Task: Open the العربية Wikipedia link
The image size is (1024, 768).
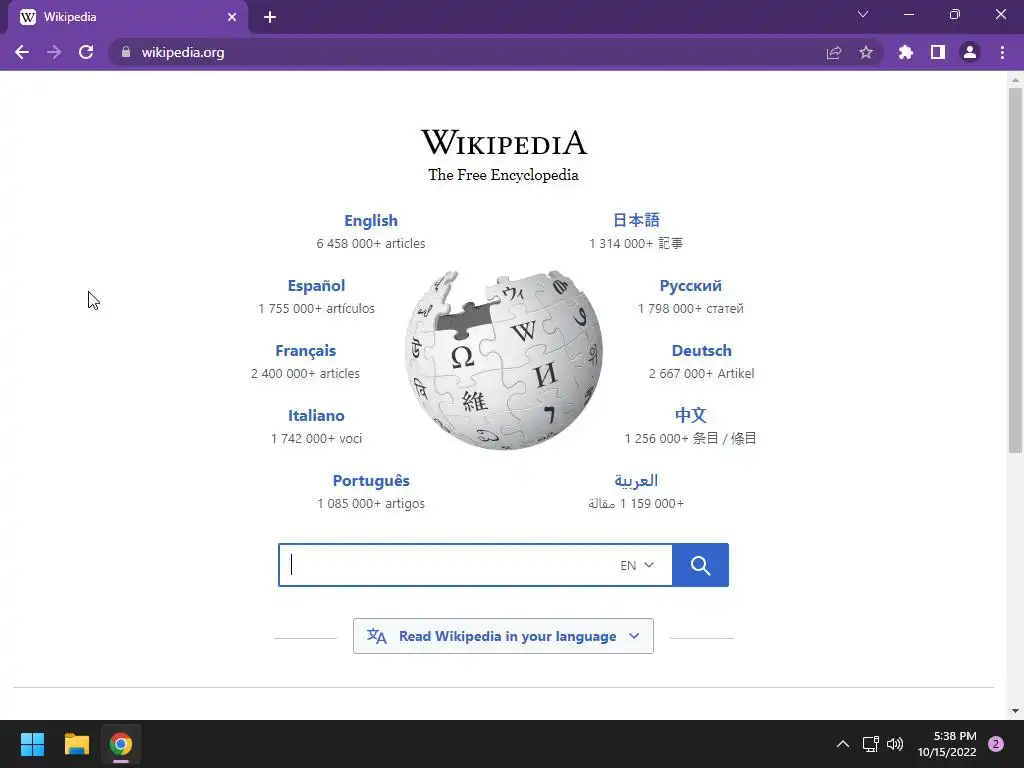Action: coord(636,481)
